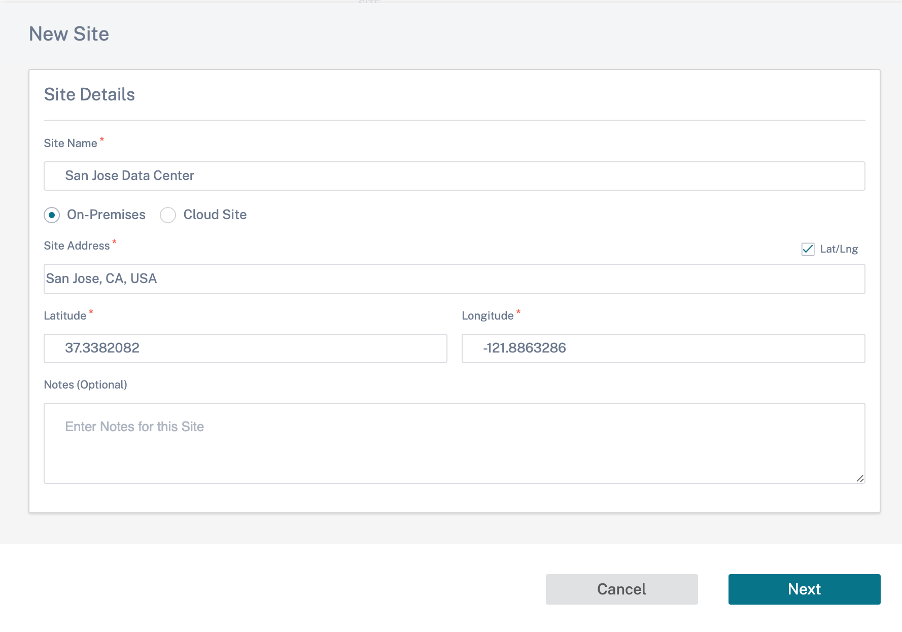Click the Longitude label
Viewport: 902px width, 632px height.
pyautogui.click(x=488, y=316)
